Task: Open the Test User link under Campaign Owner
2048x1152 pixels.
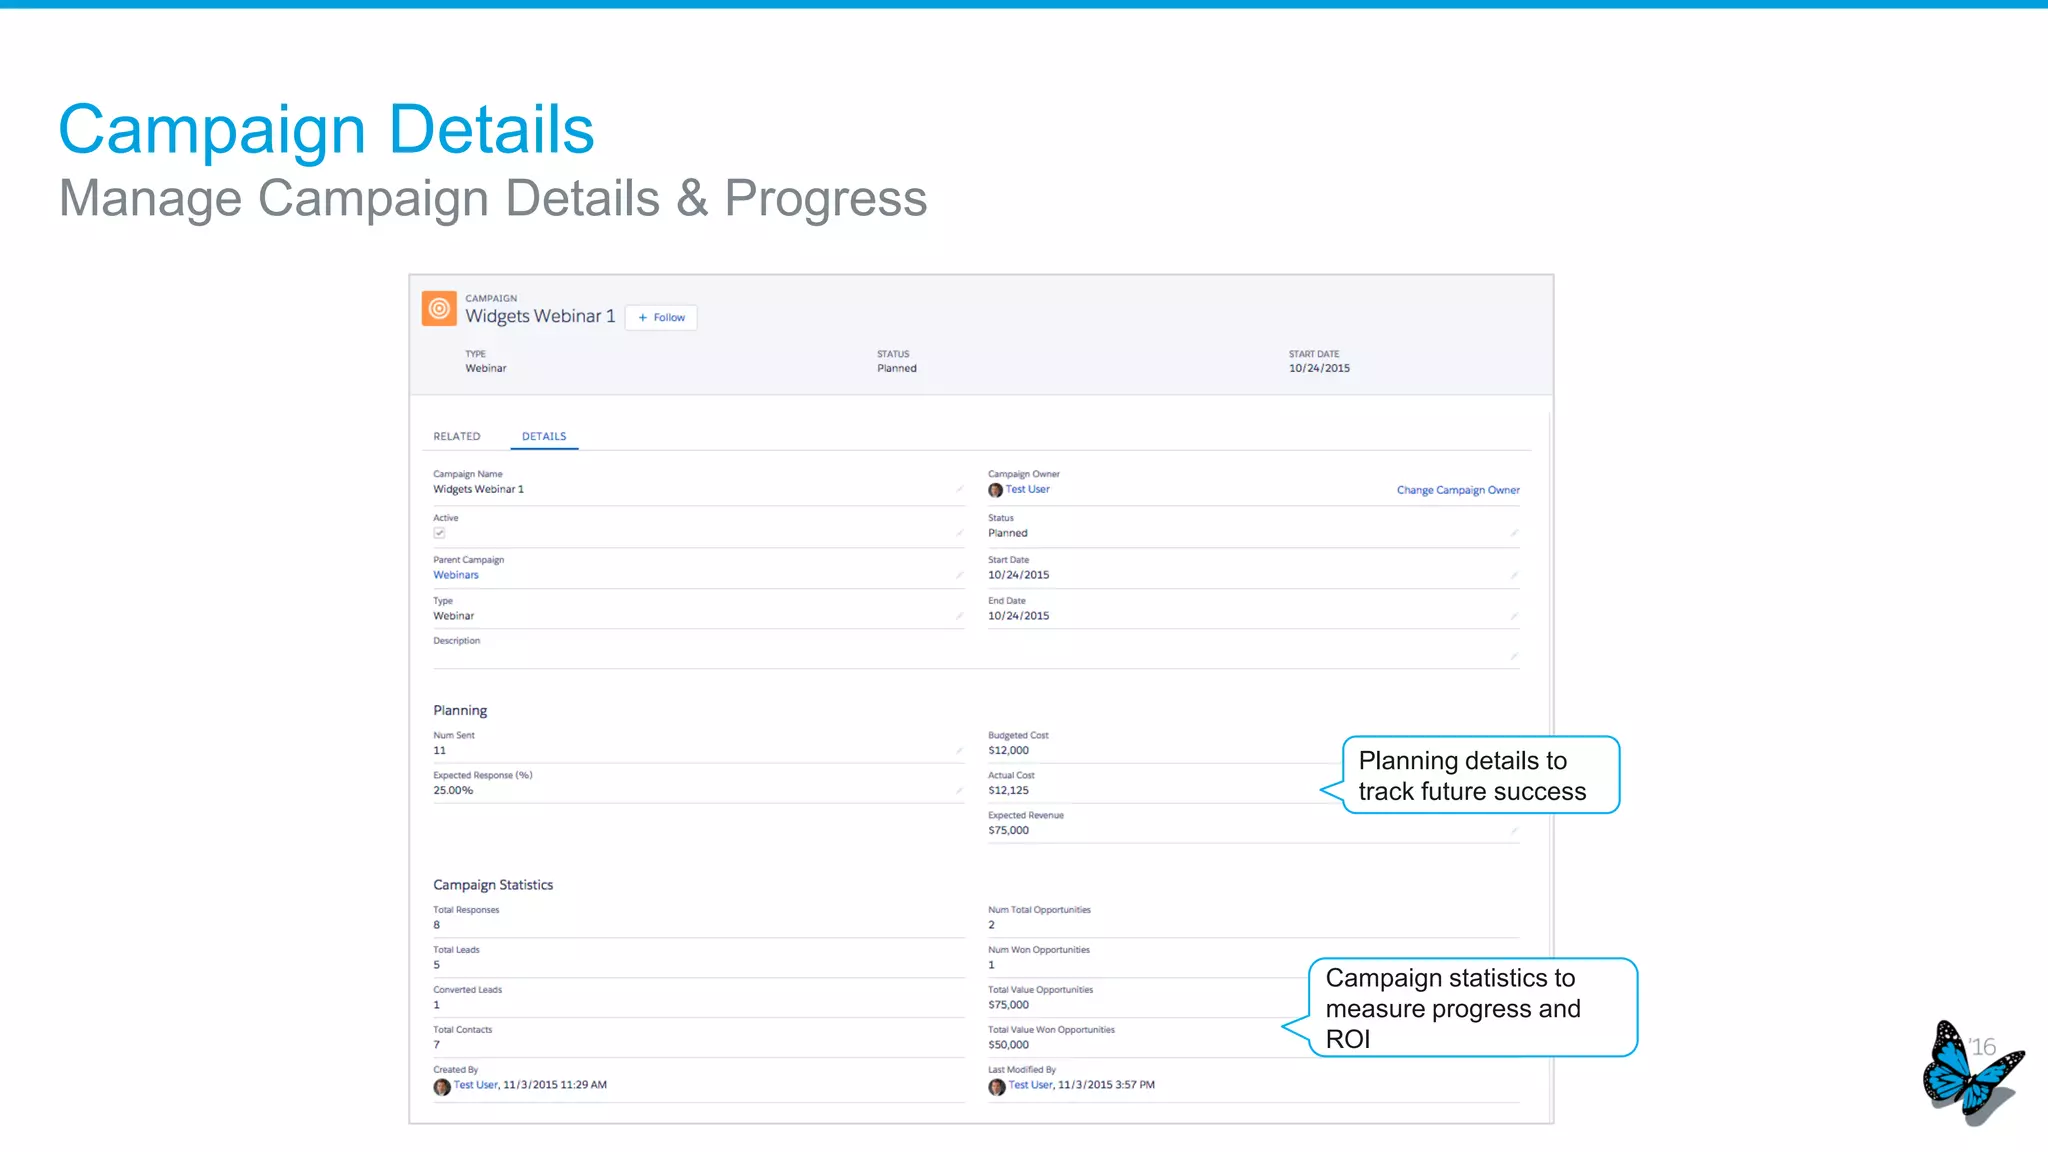Action: [x=1028, y=490]
